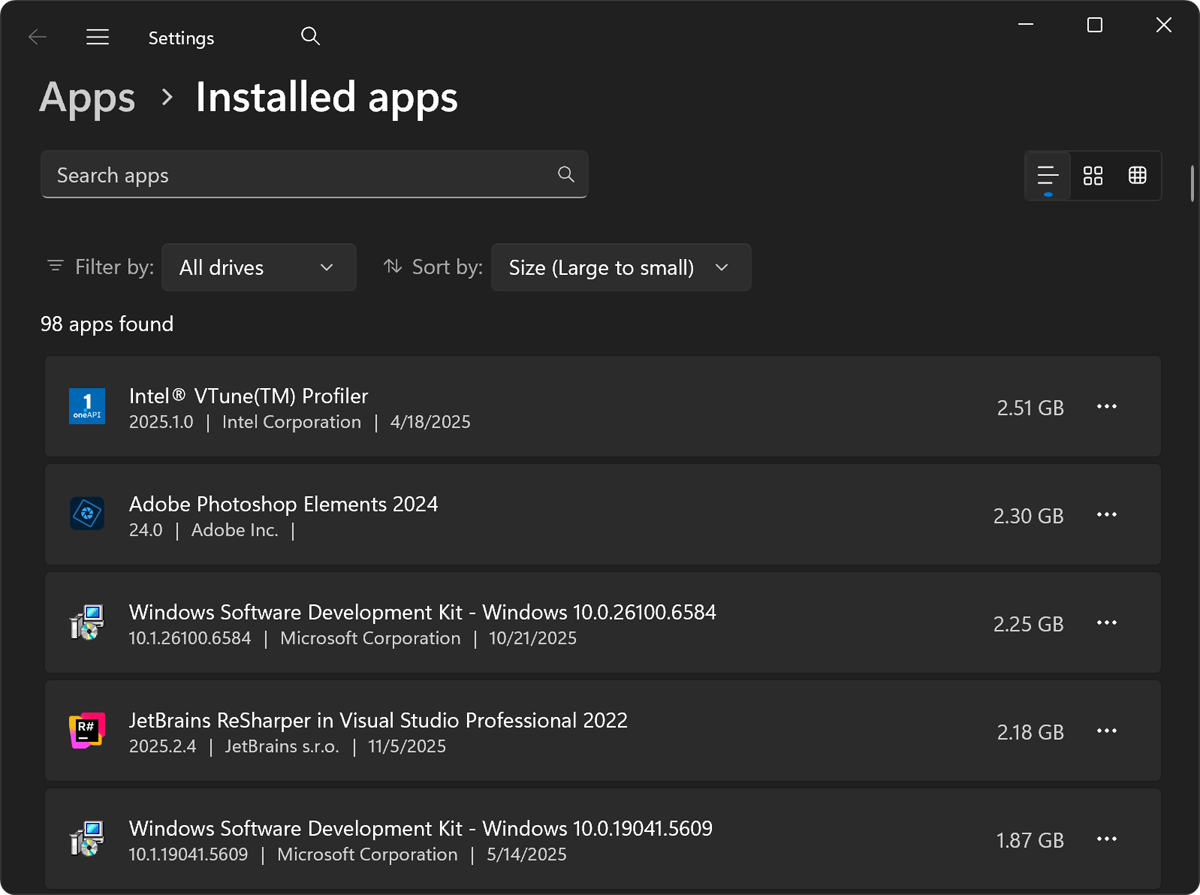Click the Installed apps heading
This screenshot has height=895, width=1200.
(327, 98)
